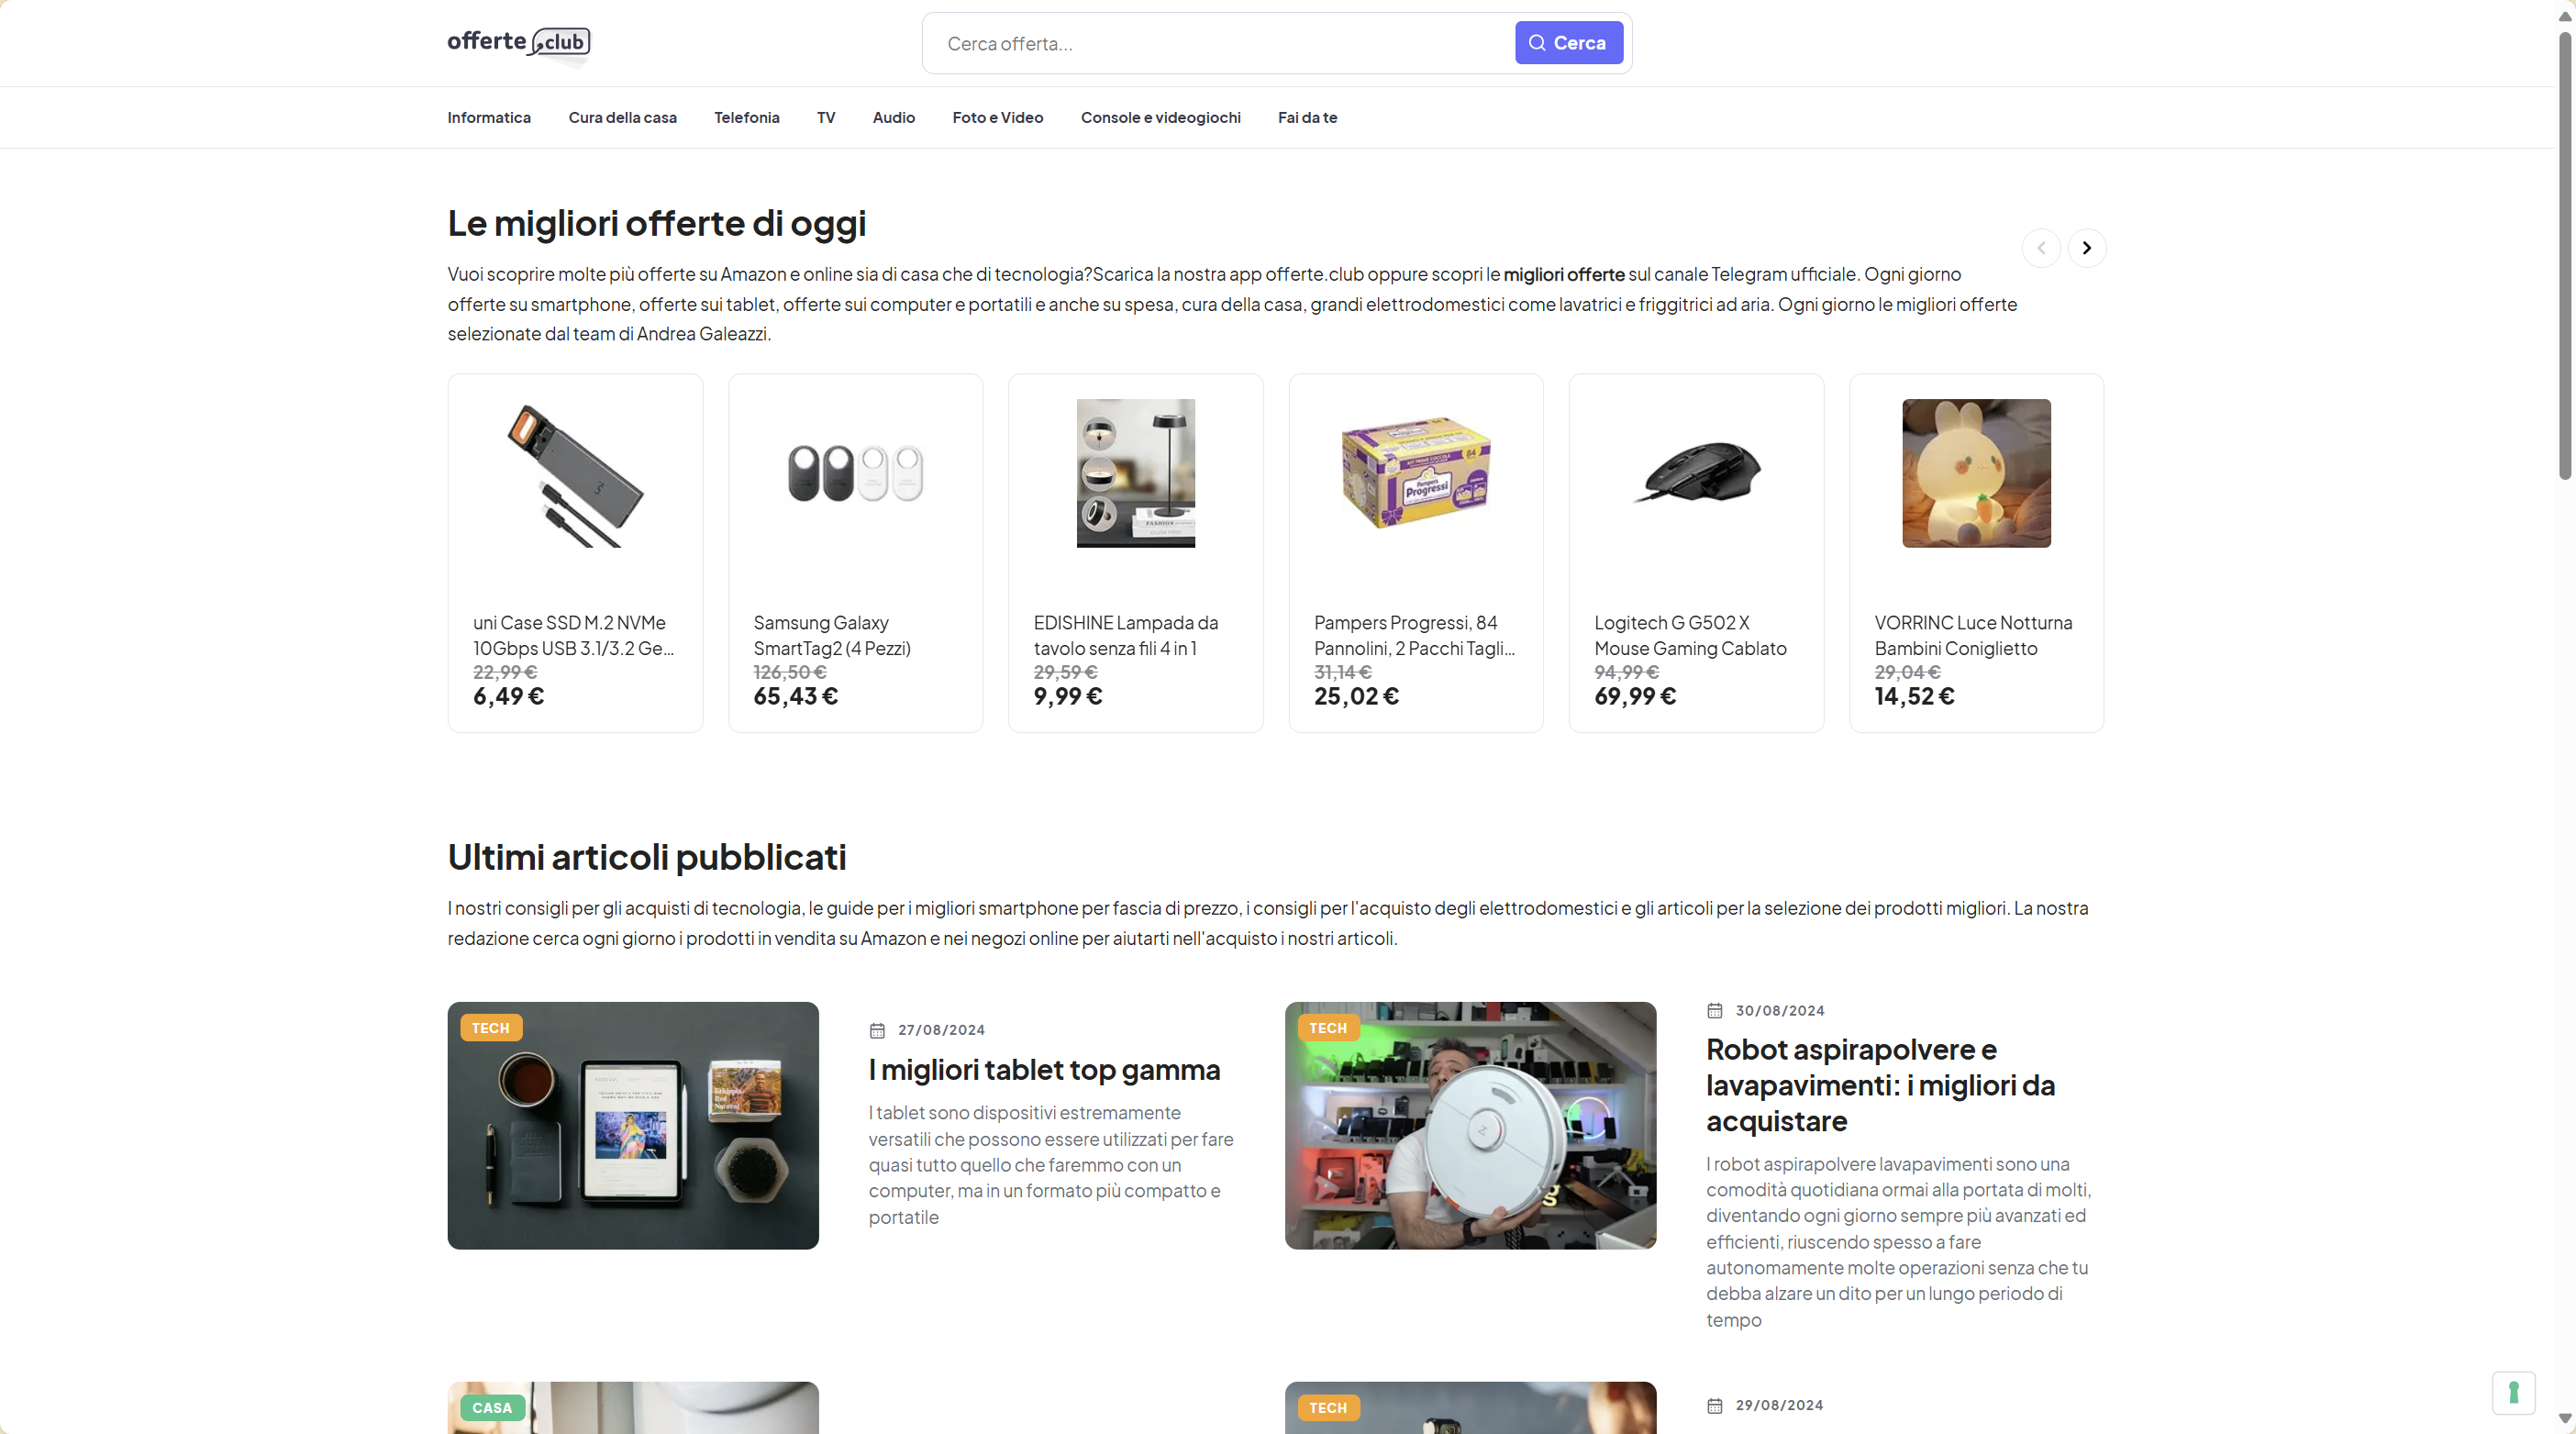Click the green floating icon bottom right
Screen dimensions: 2576x1434
[2513, 1392]
